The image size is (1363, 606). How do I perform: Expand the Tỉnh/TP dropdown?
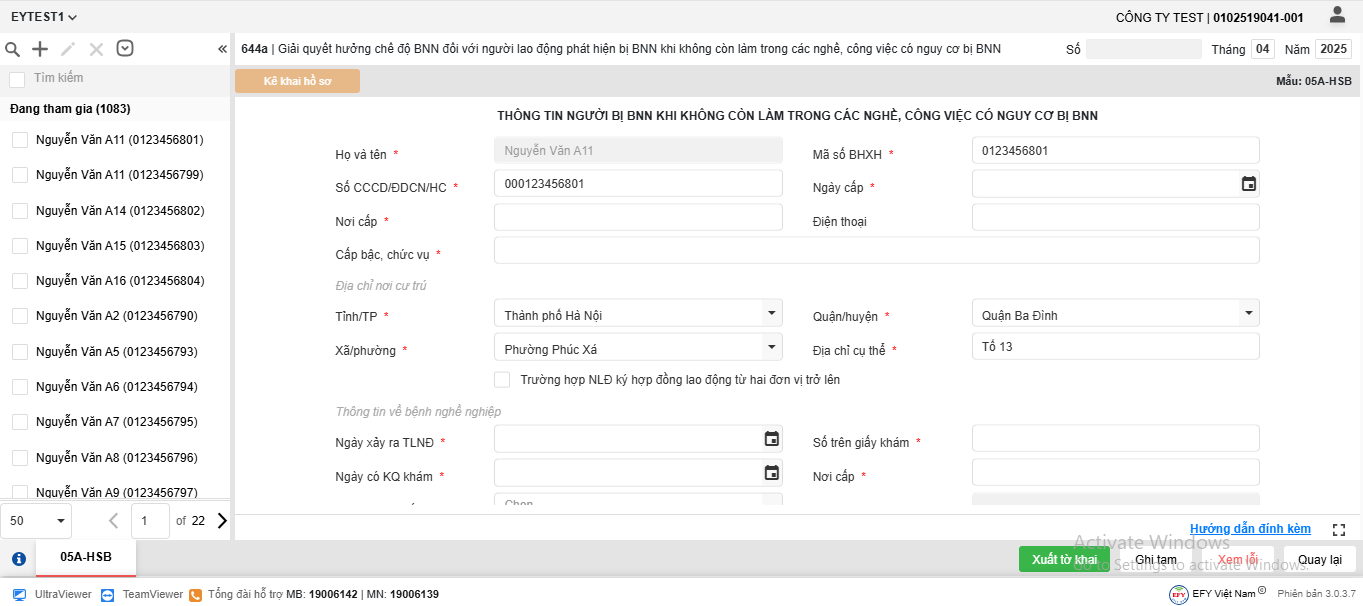pos(771,313)
